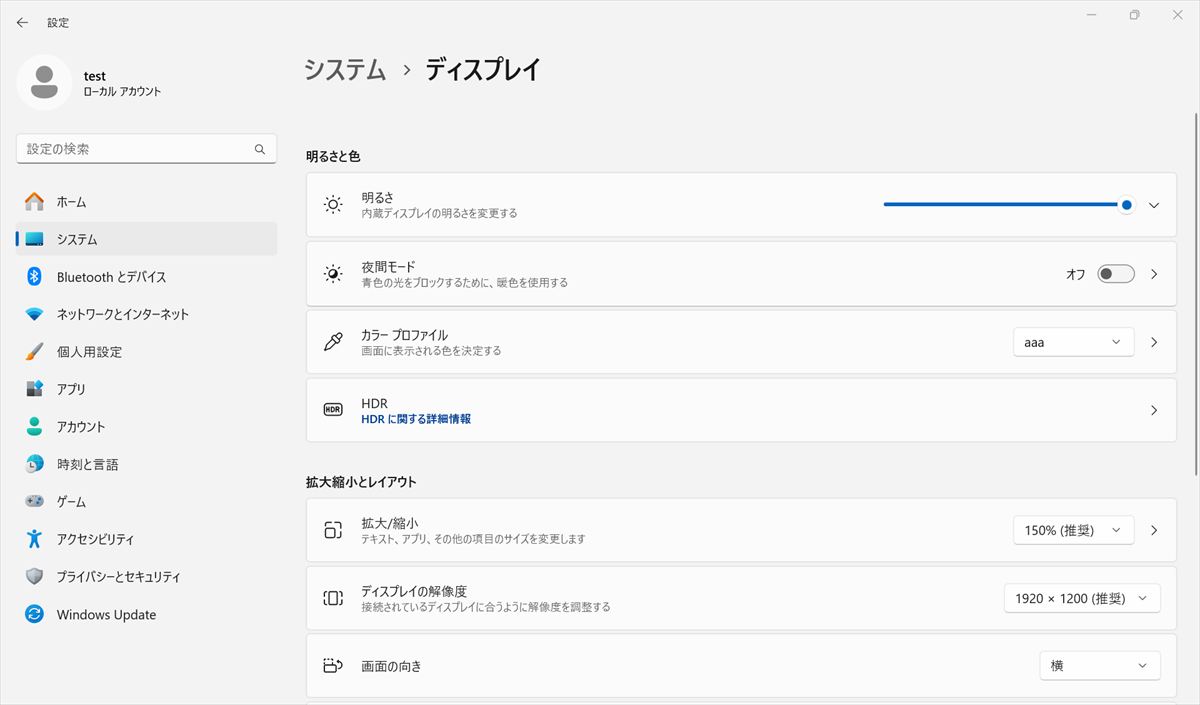Viewport: 1200px width, 705px height.
Task: Click the network Wi-Fi icon in sidebar
Action: 34,314
